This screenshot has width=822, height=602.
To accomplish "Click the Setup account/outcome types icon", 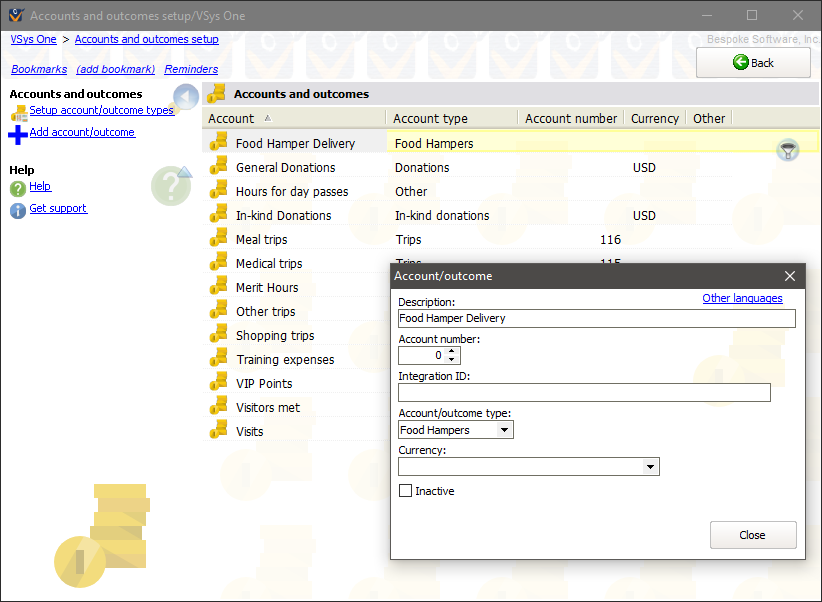I will click(x=18, y=112).
